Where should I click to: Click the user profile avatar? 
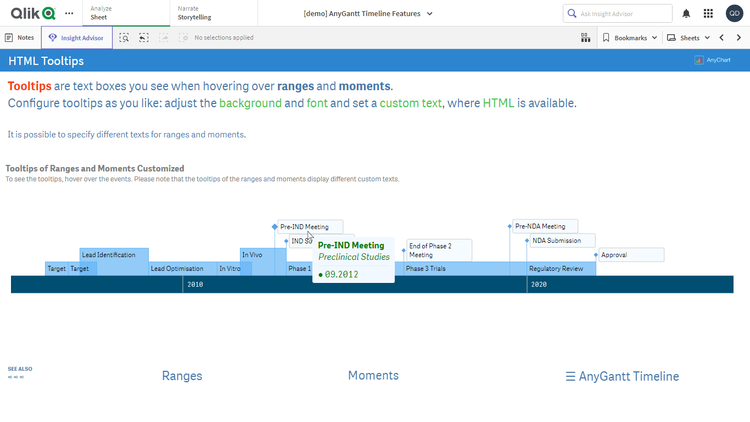pos(733,14)
